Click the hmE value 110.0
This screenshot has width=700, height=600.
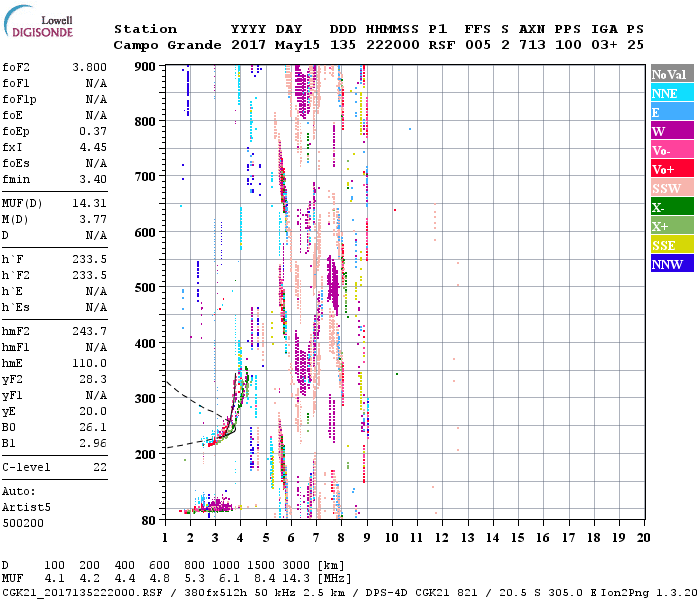pyautogui.click(x=89, y=363)
